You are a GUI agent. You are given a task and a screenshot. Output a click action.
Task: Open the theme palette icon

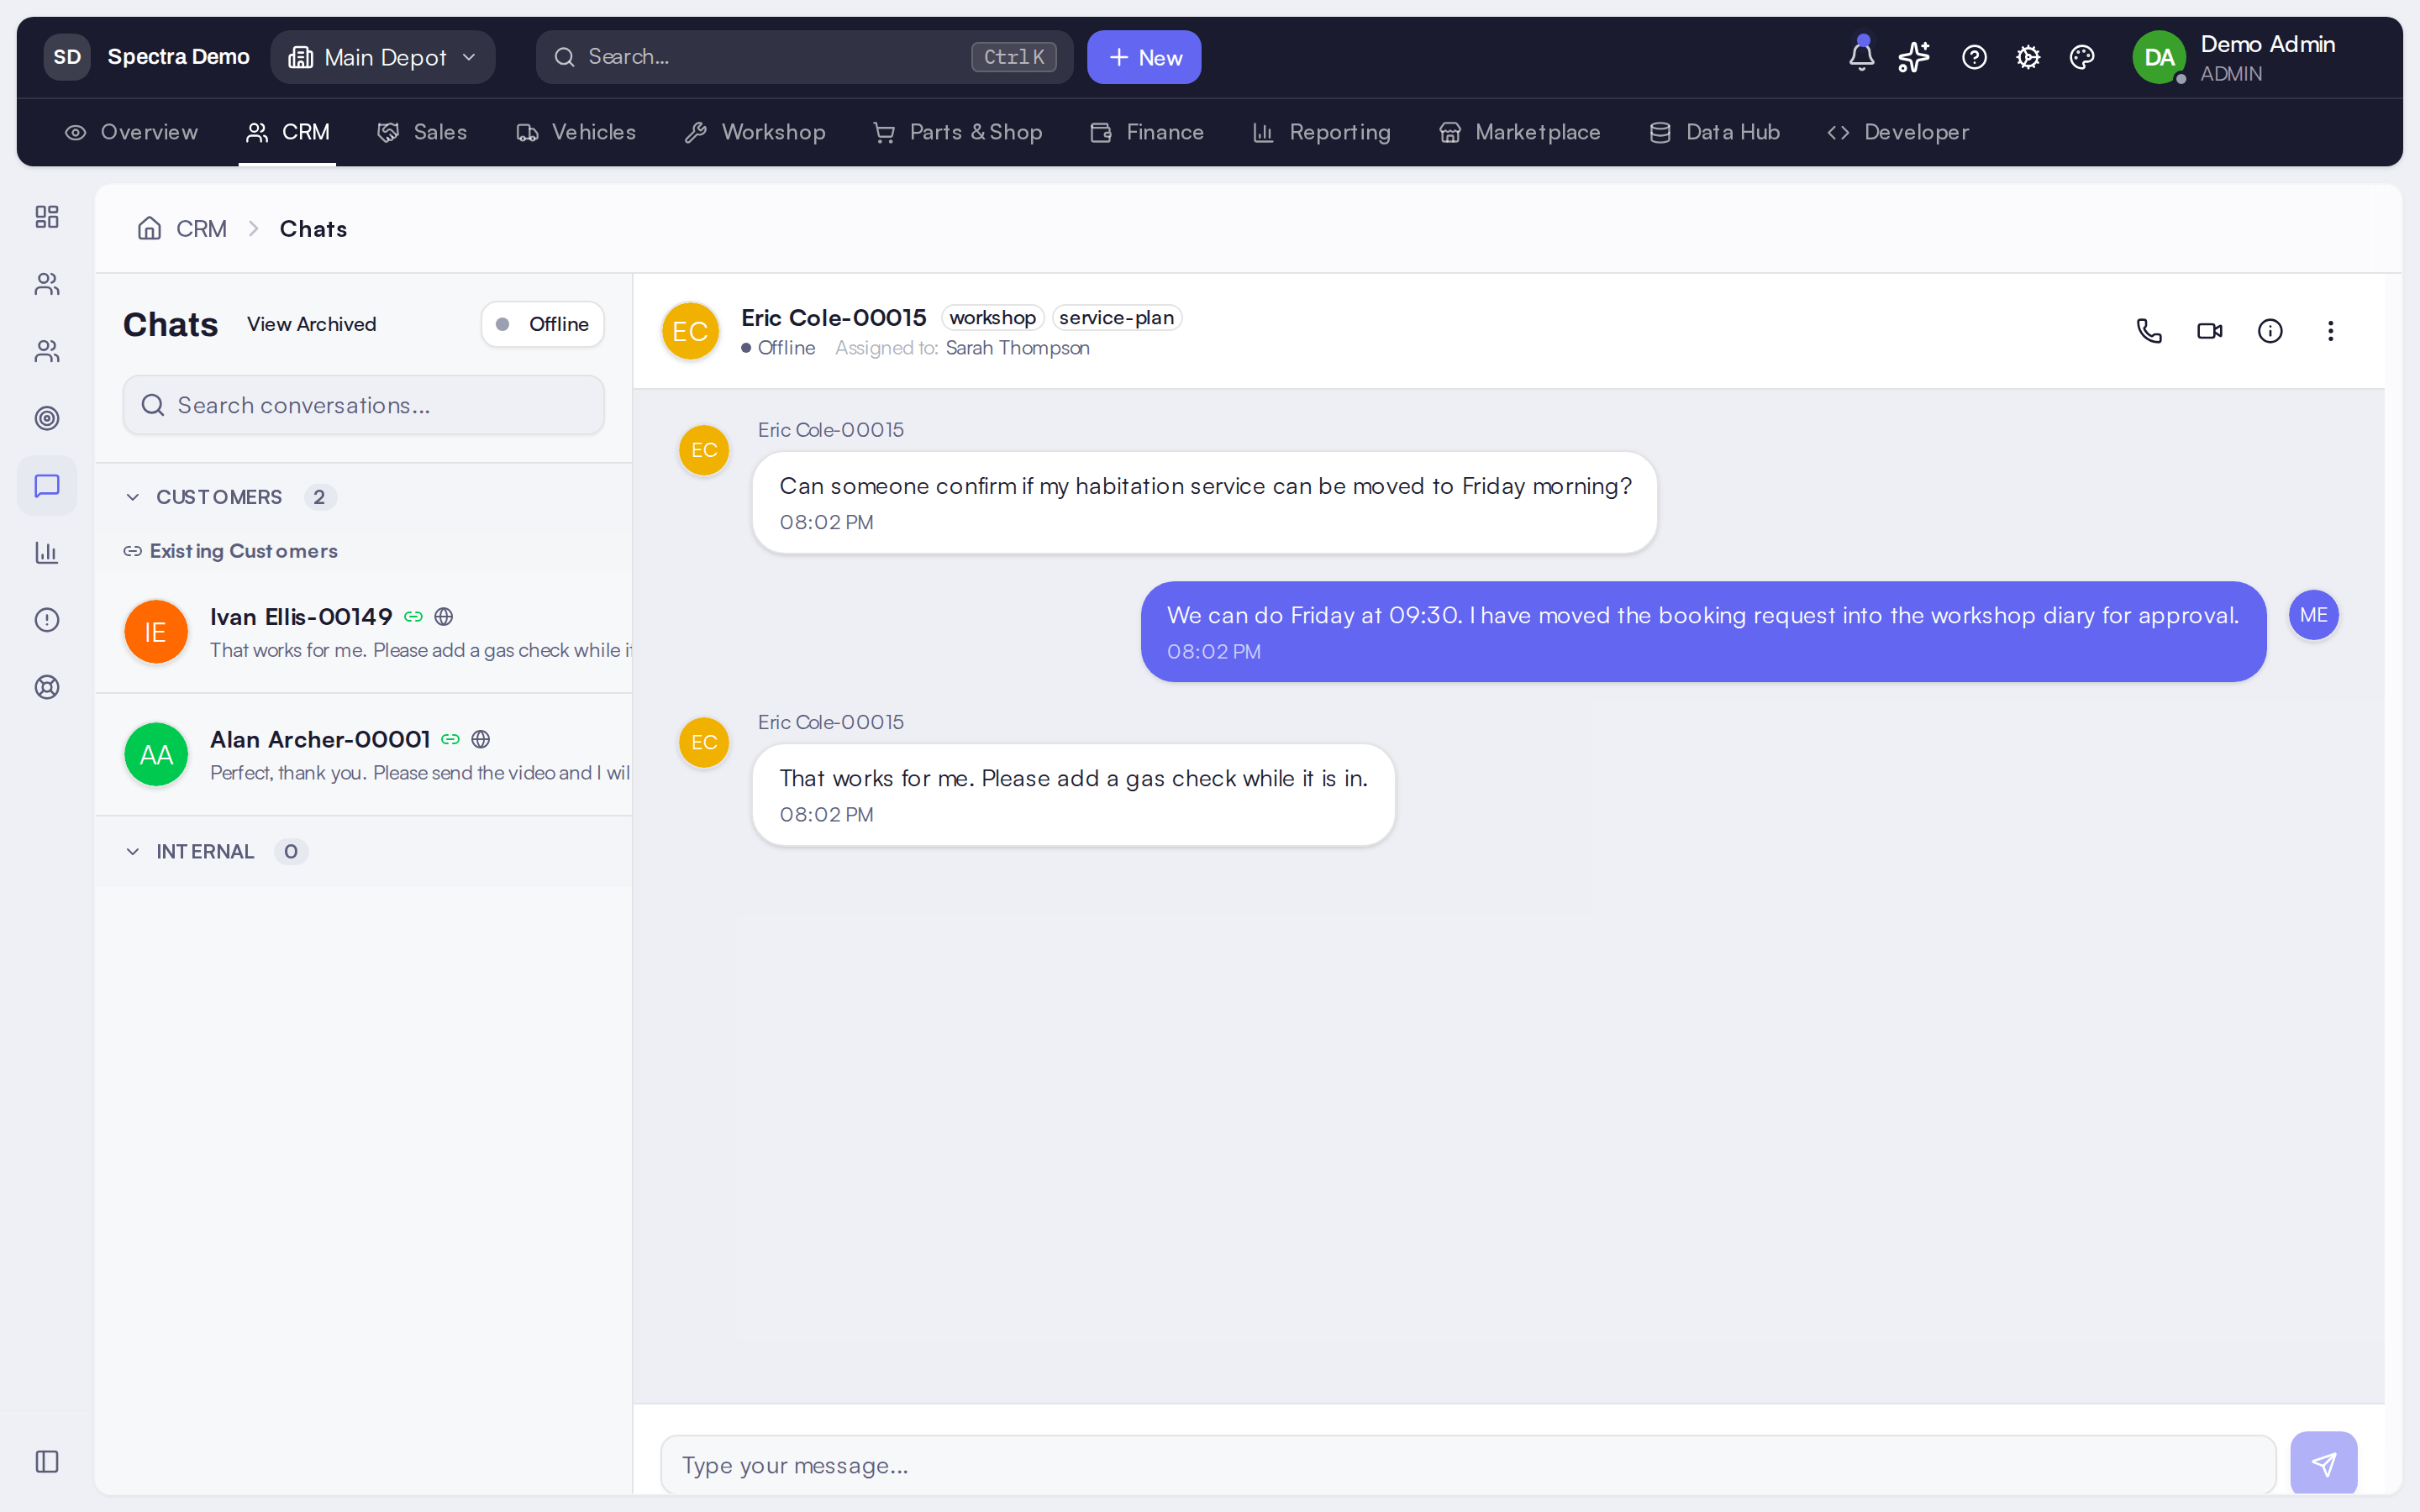click(2082, 57)
